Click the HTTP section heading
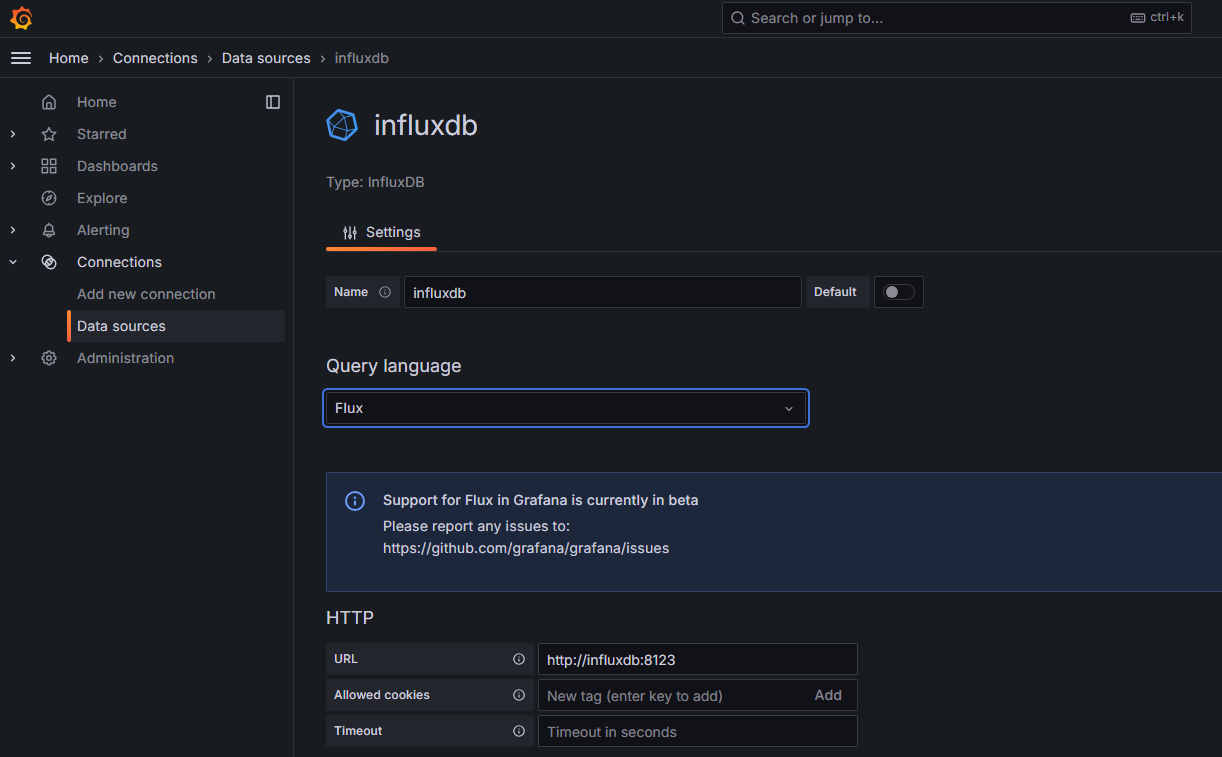 (x=350, y=618)
